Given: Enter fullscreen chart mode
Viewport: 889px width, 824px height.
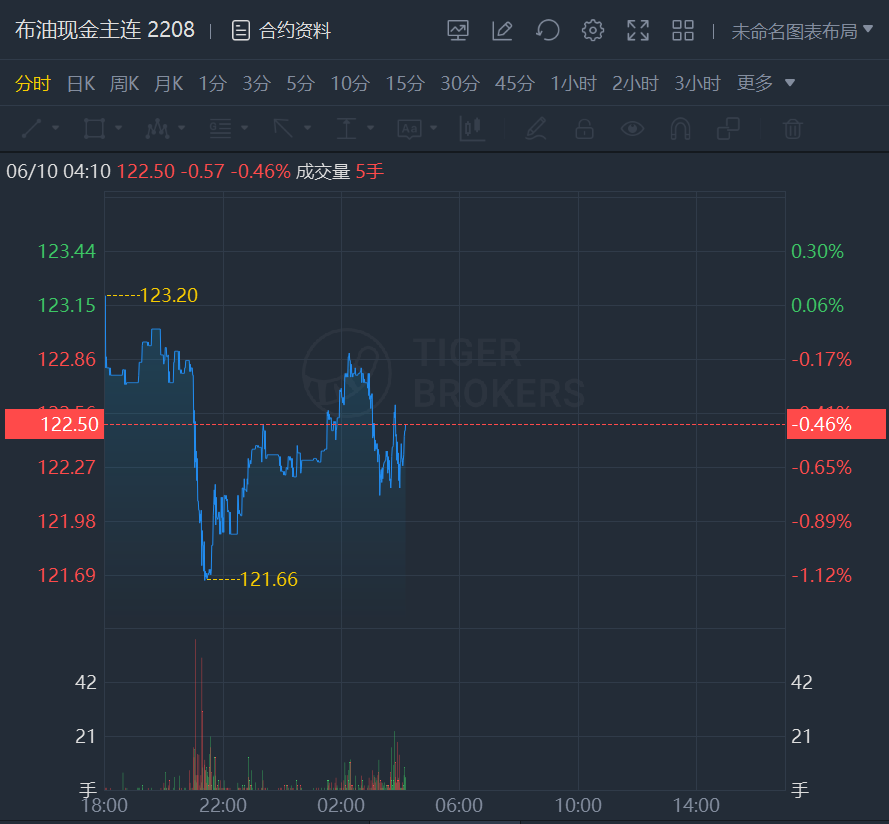Looking at the screenshot, I should (638, 30).
